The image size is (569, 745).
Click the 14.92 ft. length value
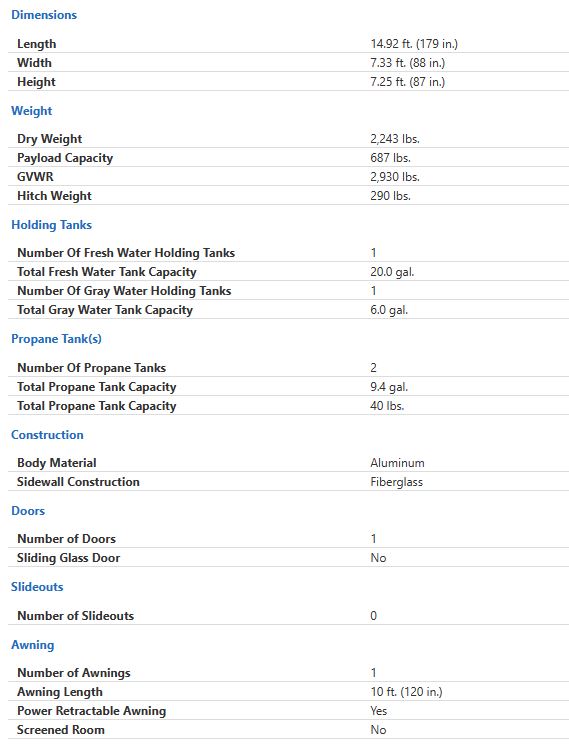[414, 44]
